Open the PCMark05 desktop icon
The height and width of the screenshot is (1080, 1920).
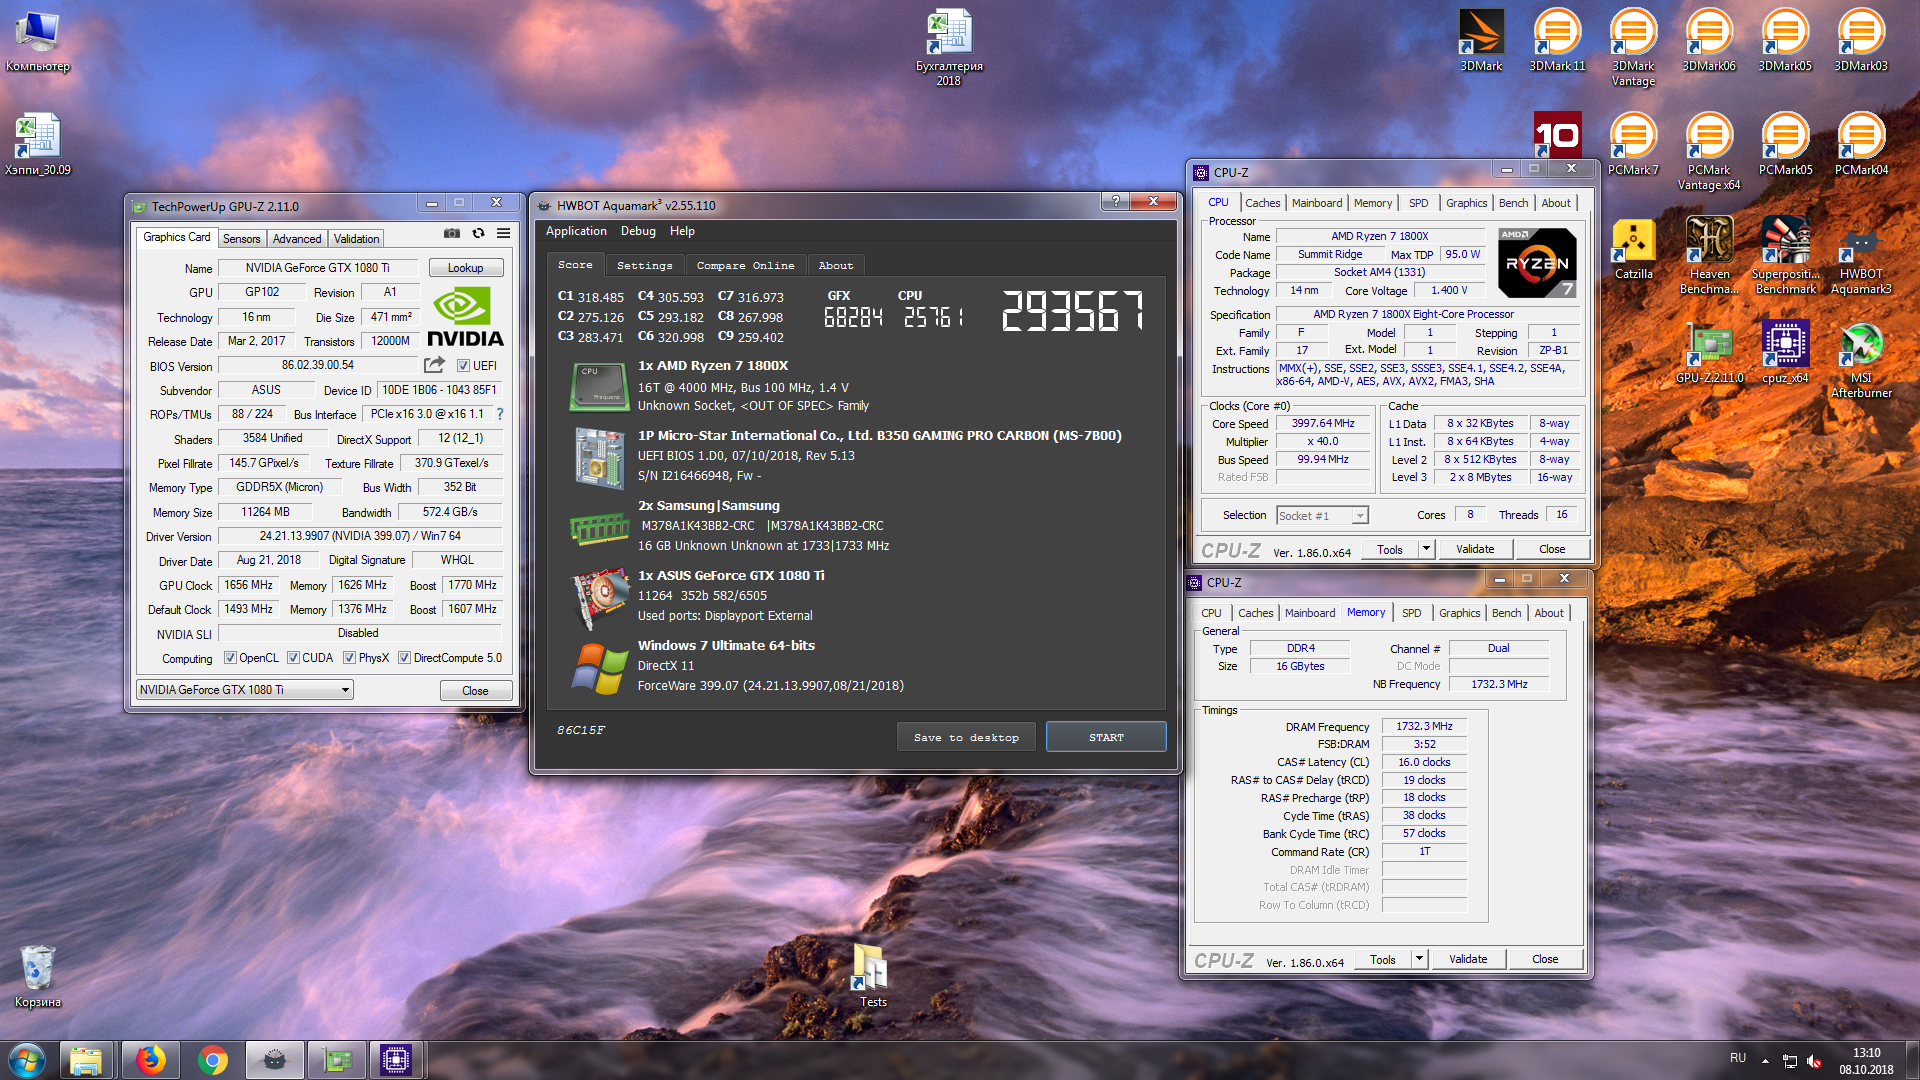(1785, 144)
